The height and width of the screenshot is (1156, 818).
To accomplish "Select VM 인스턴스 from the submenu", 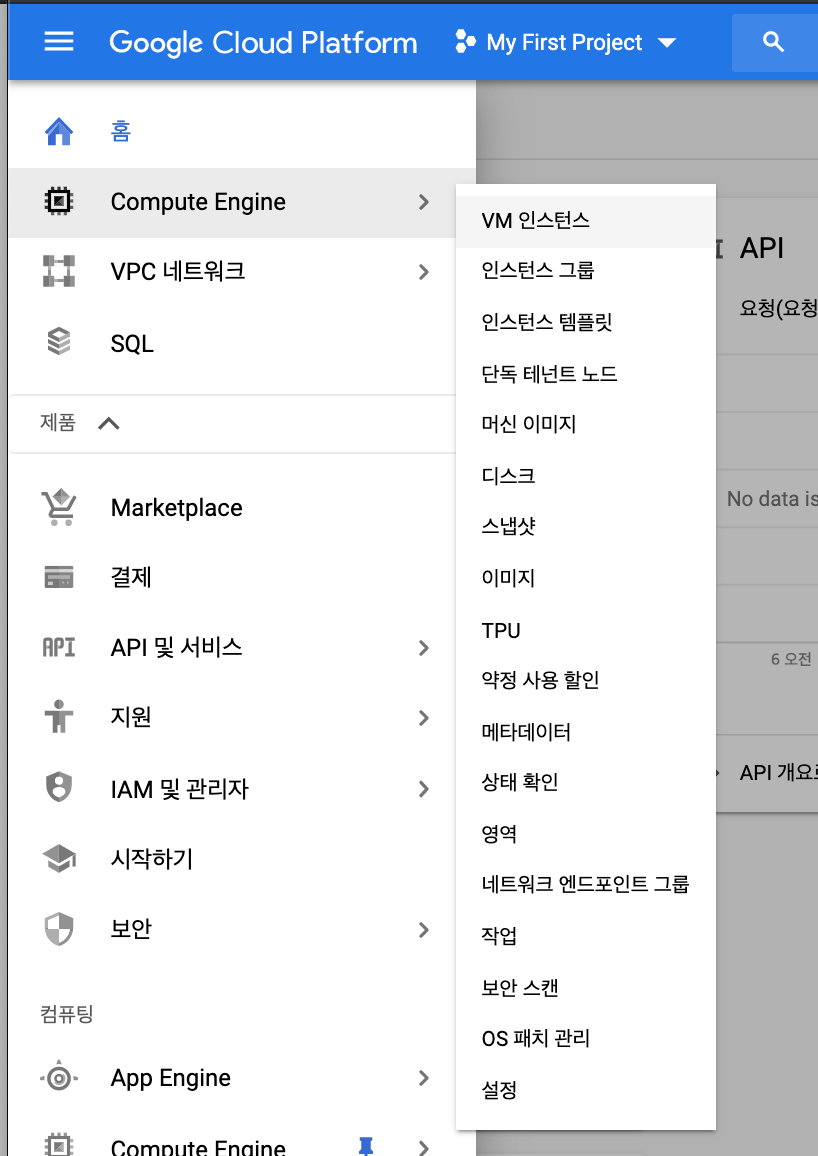I will point(586,221).
